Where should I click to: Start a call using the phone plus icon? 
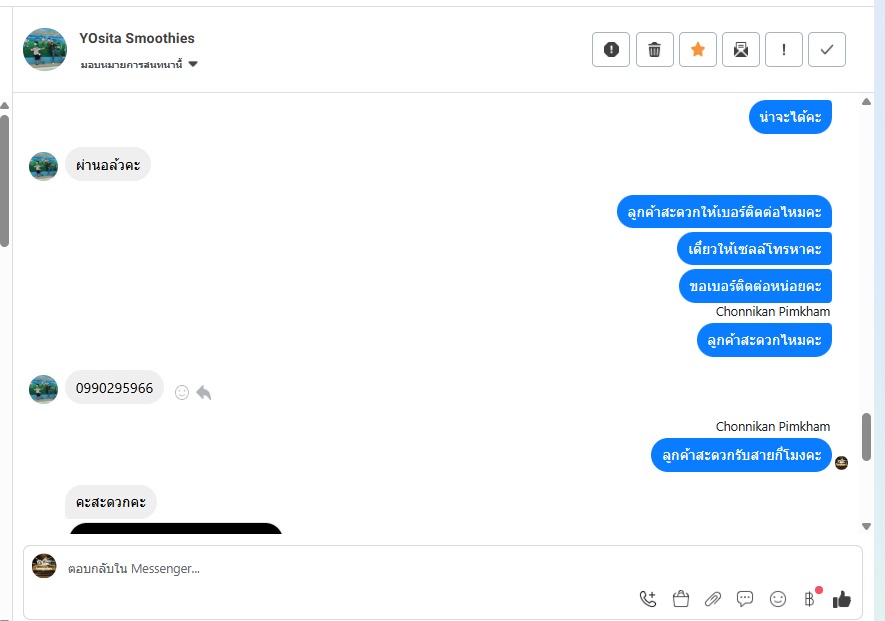pos(648,599)
